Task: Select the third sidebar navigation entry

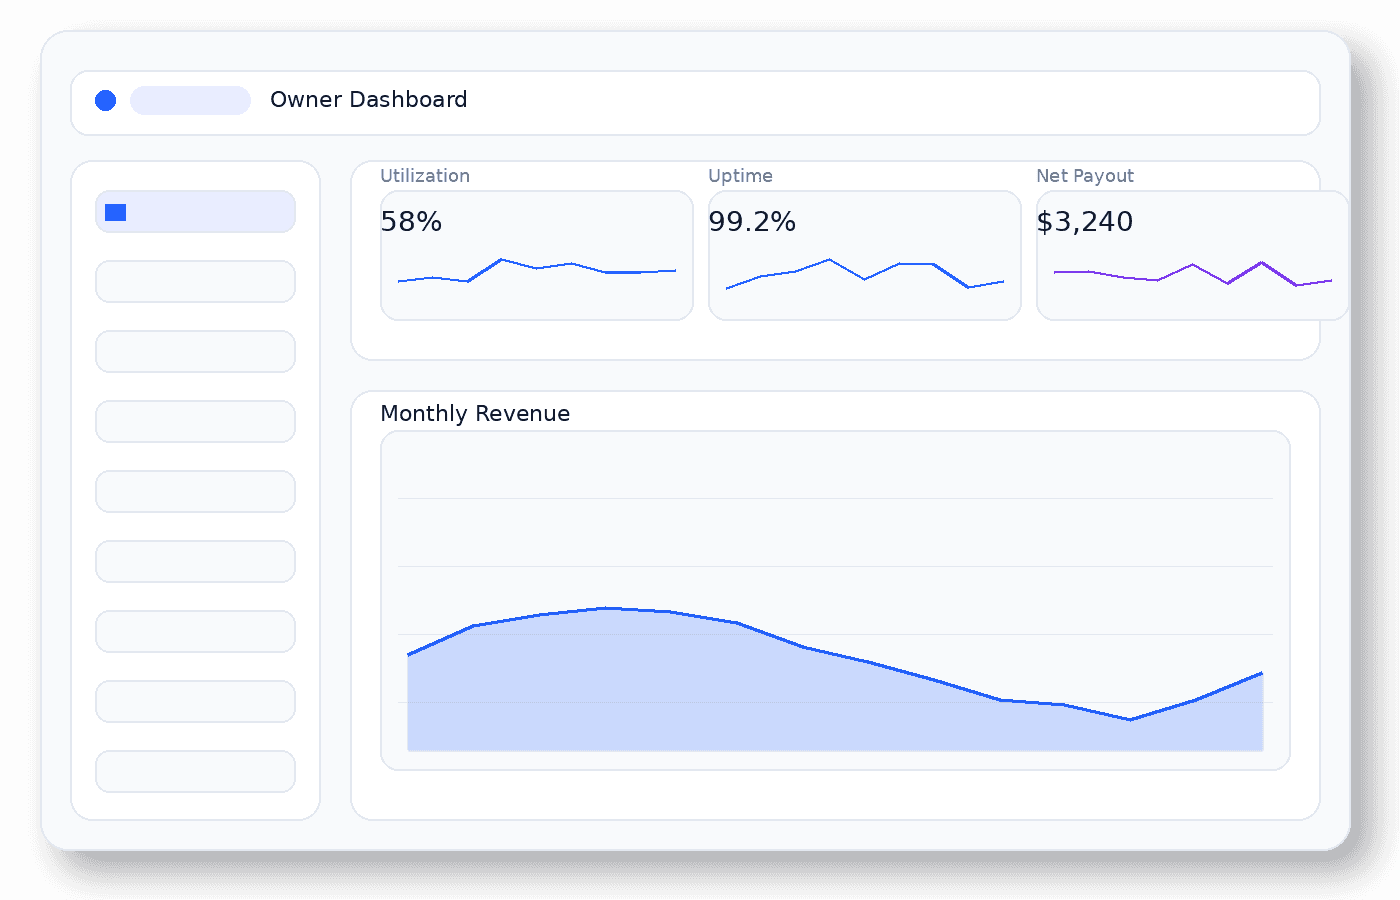Action: (x=195, y=351)
